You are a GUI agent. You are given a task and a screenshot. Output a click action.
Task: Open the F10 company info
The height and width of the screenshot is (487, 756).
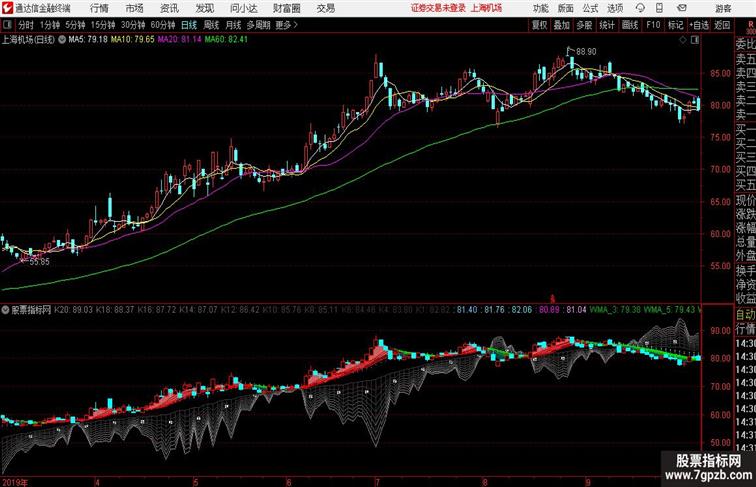pyautogui.click(x=653, y=25)
